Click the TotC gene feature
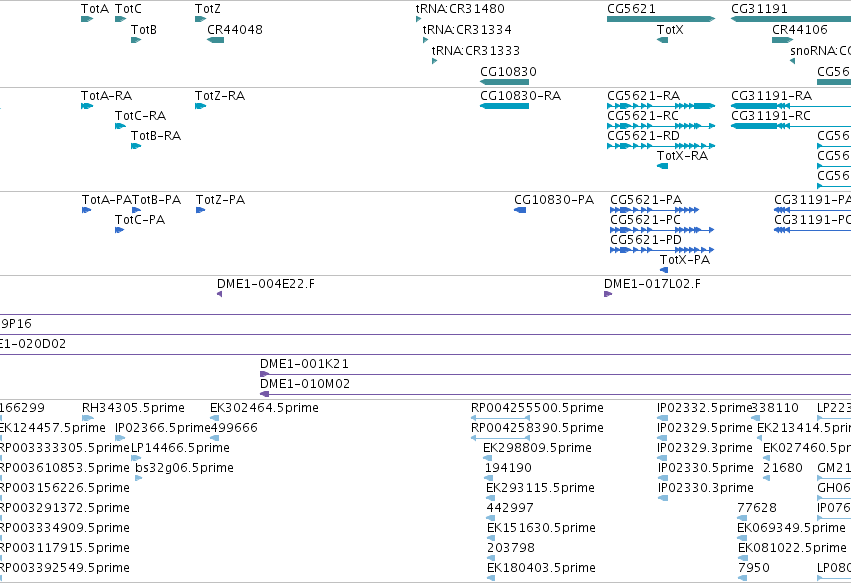The height and width of the screenshot is (583, 851). 120,19
